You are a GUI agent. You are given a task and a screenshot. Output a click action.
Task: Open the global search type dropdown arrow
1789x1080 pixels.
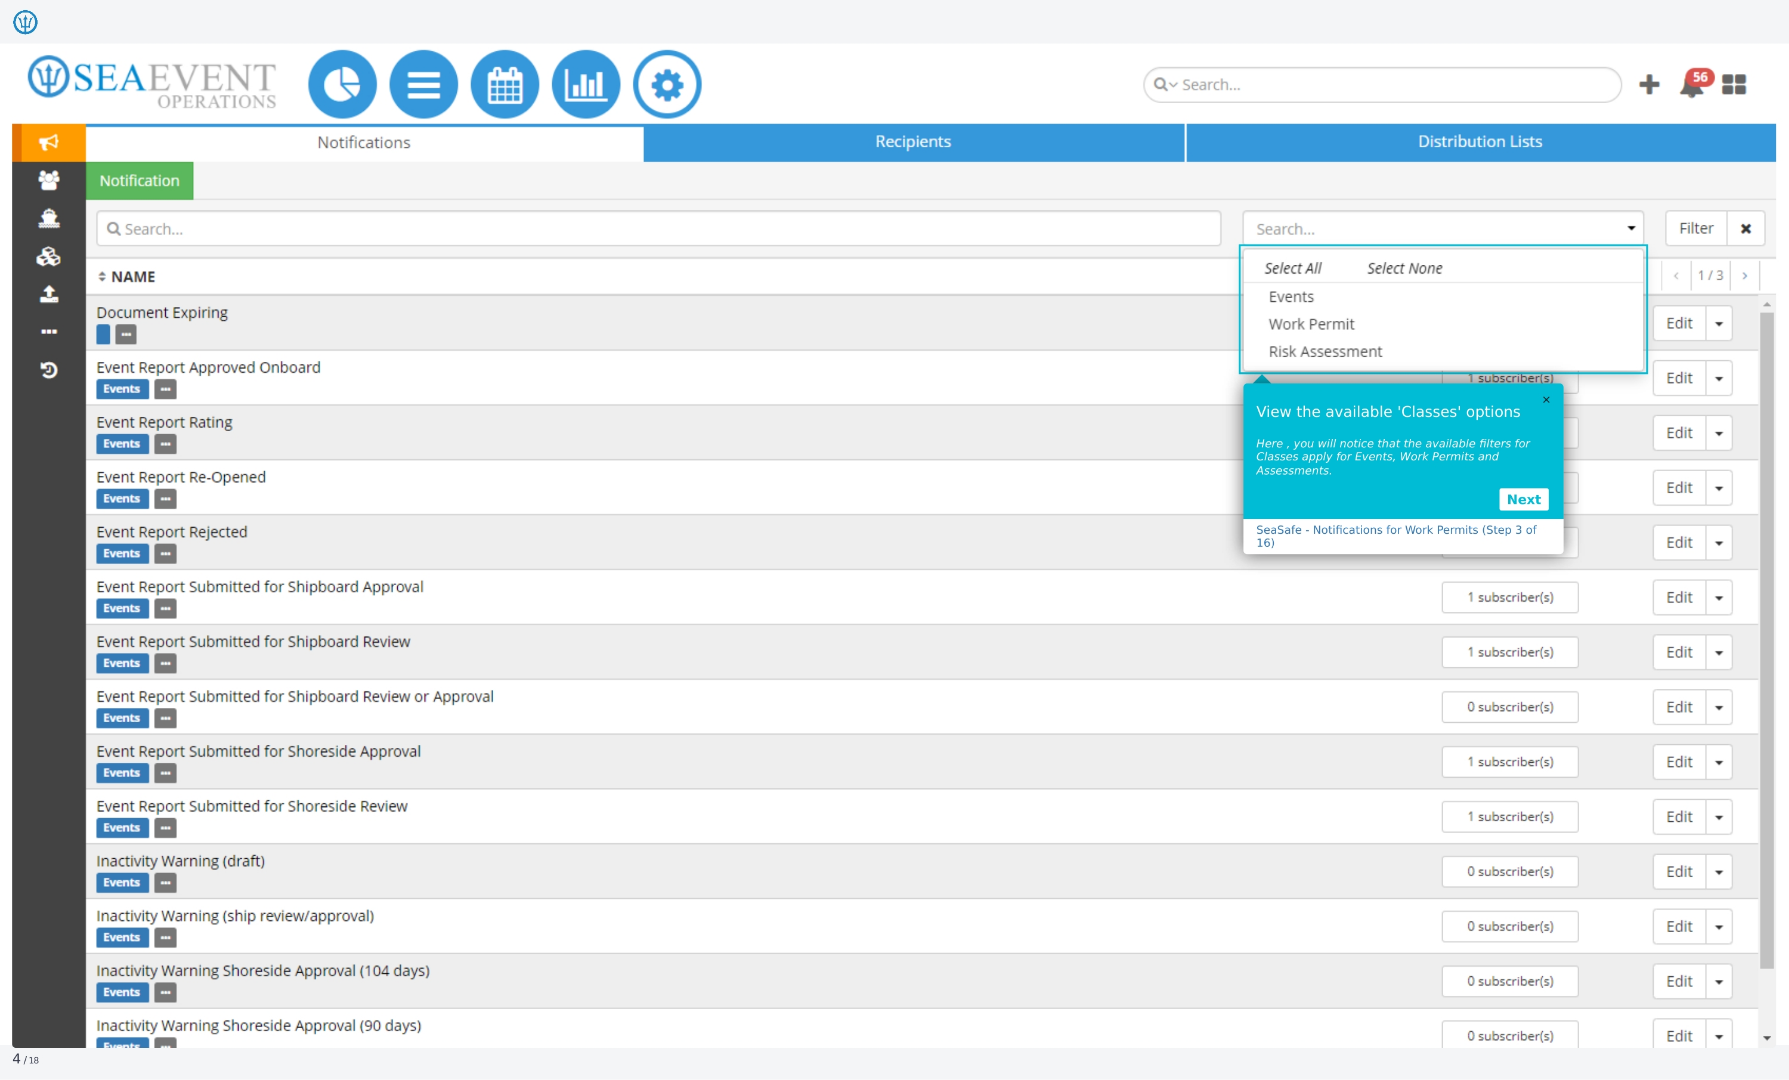click(x=1166, y=85)
